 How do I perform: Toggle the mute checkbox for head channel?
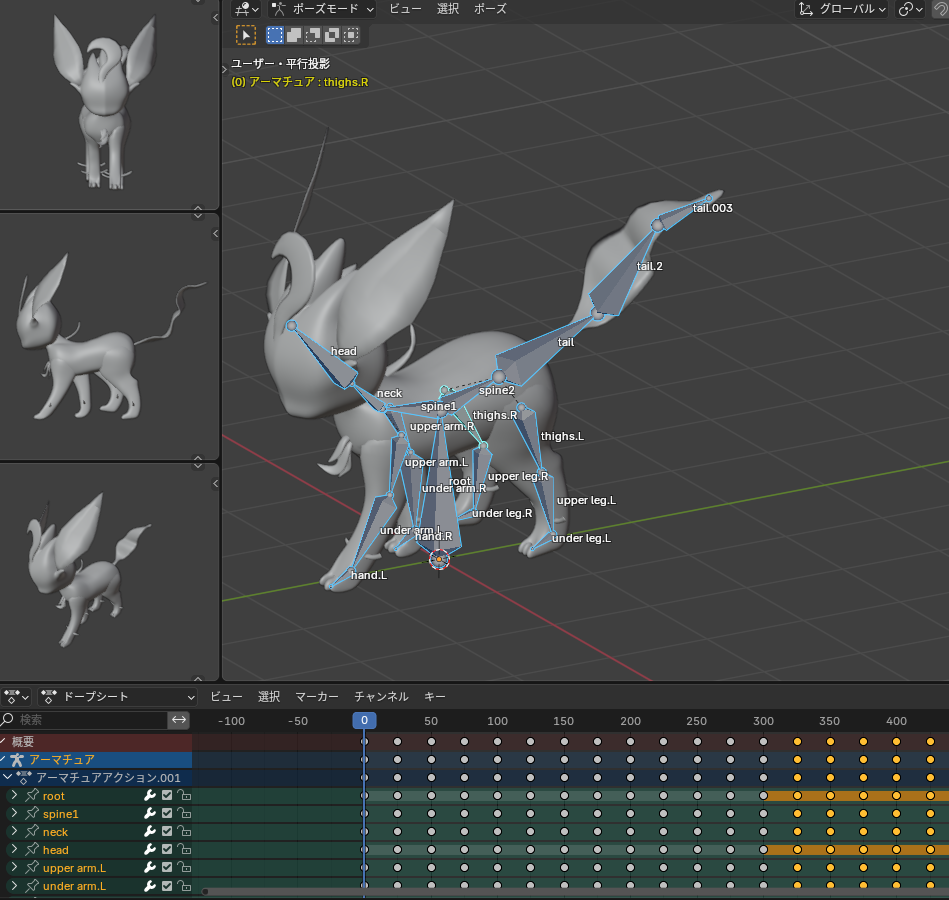(x=167, y=850)
